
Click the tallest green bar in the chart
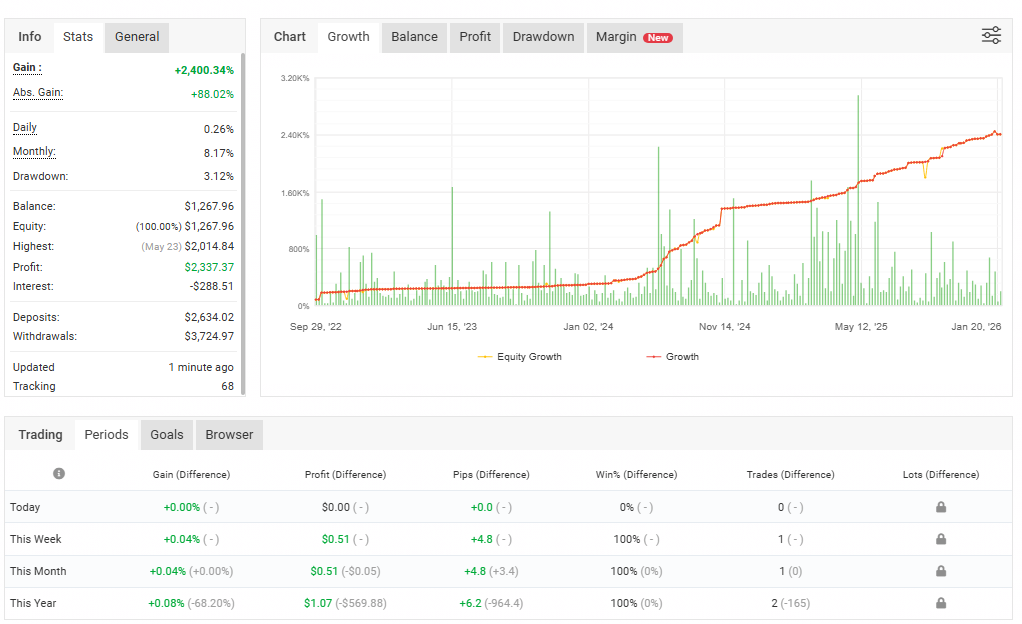[858, 200]
